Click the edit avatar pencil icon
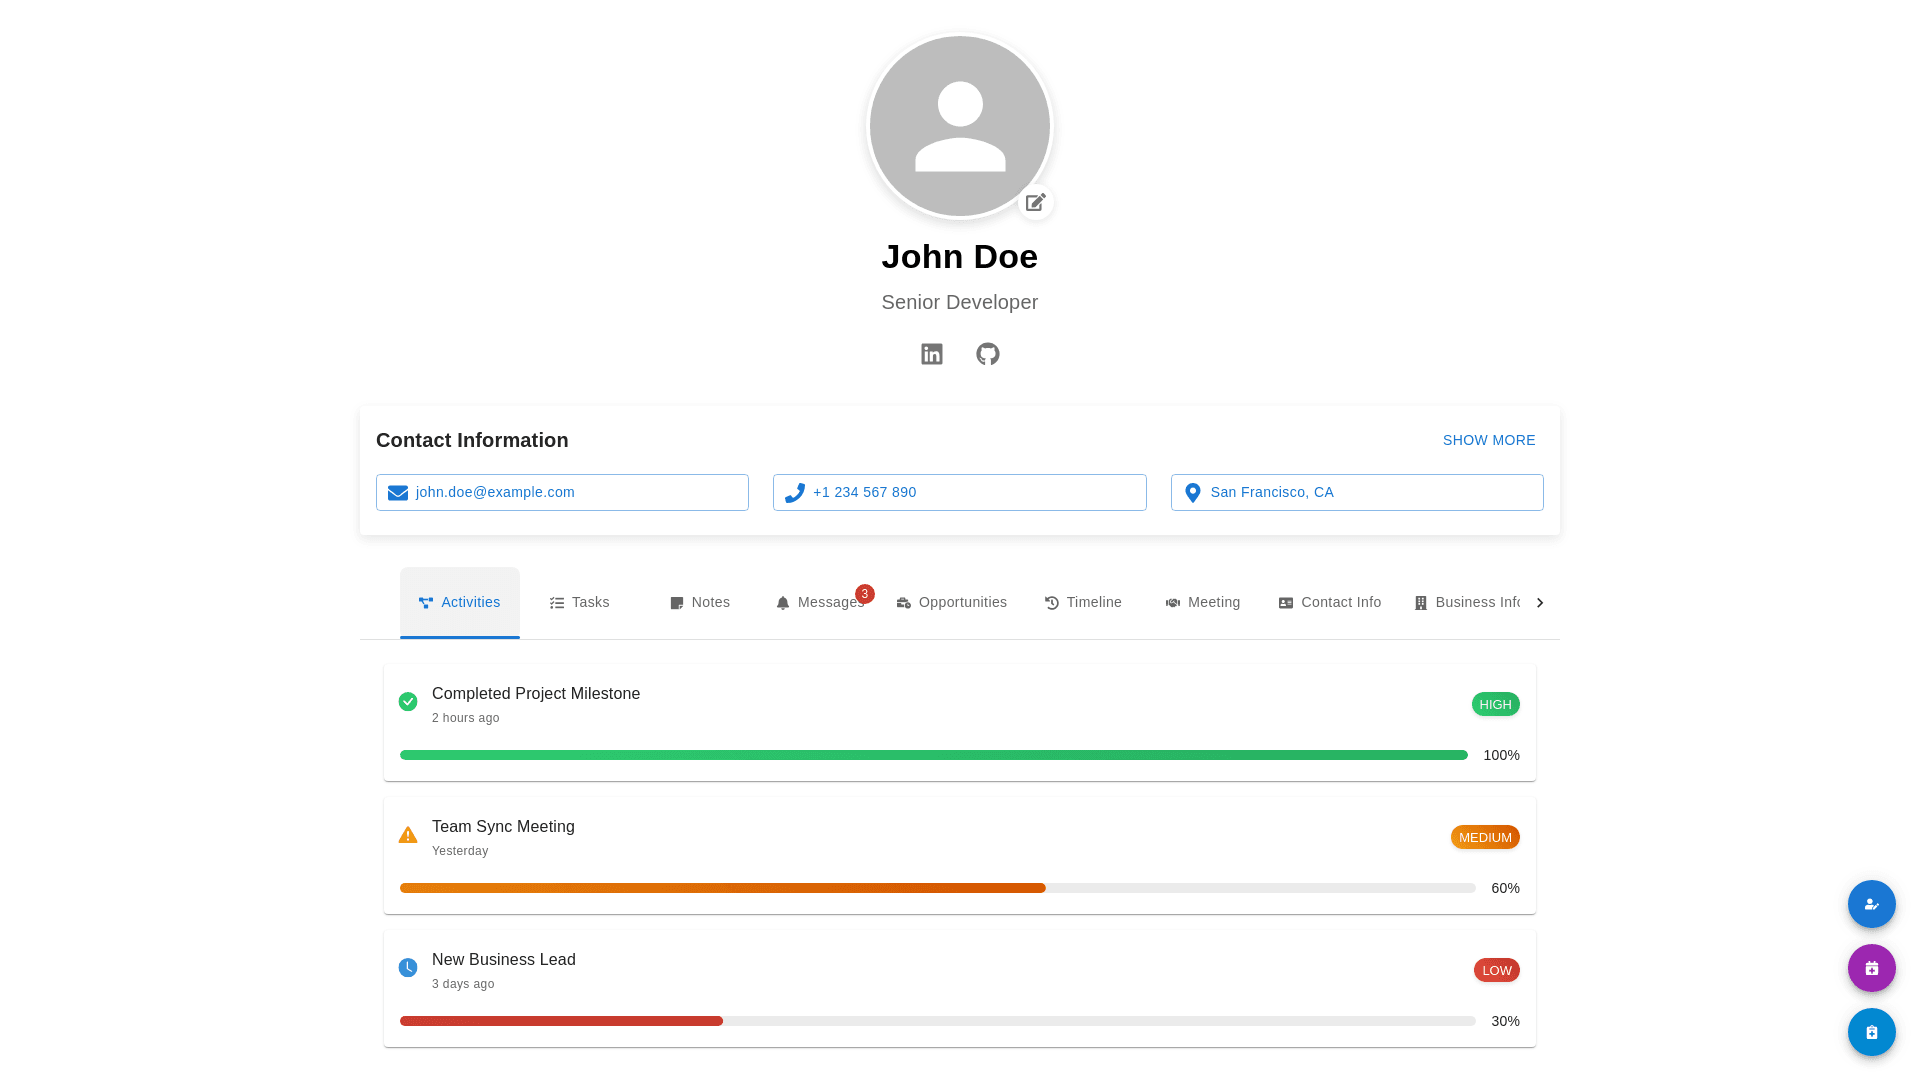This screenshot has height=1080, width=1920. (1035, 202)
